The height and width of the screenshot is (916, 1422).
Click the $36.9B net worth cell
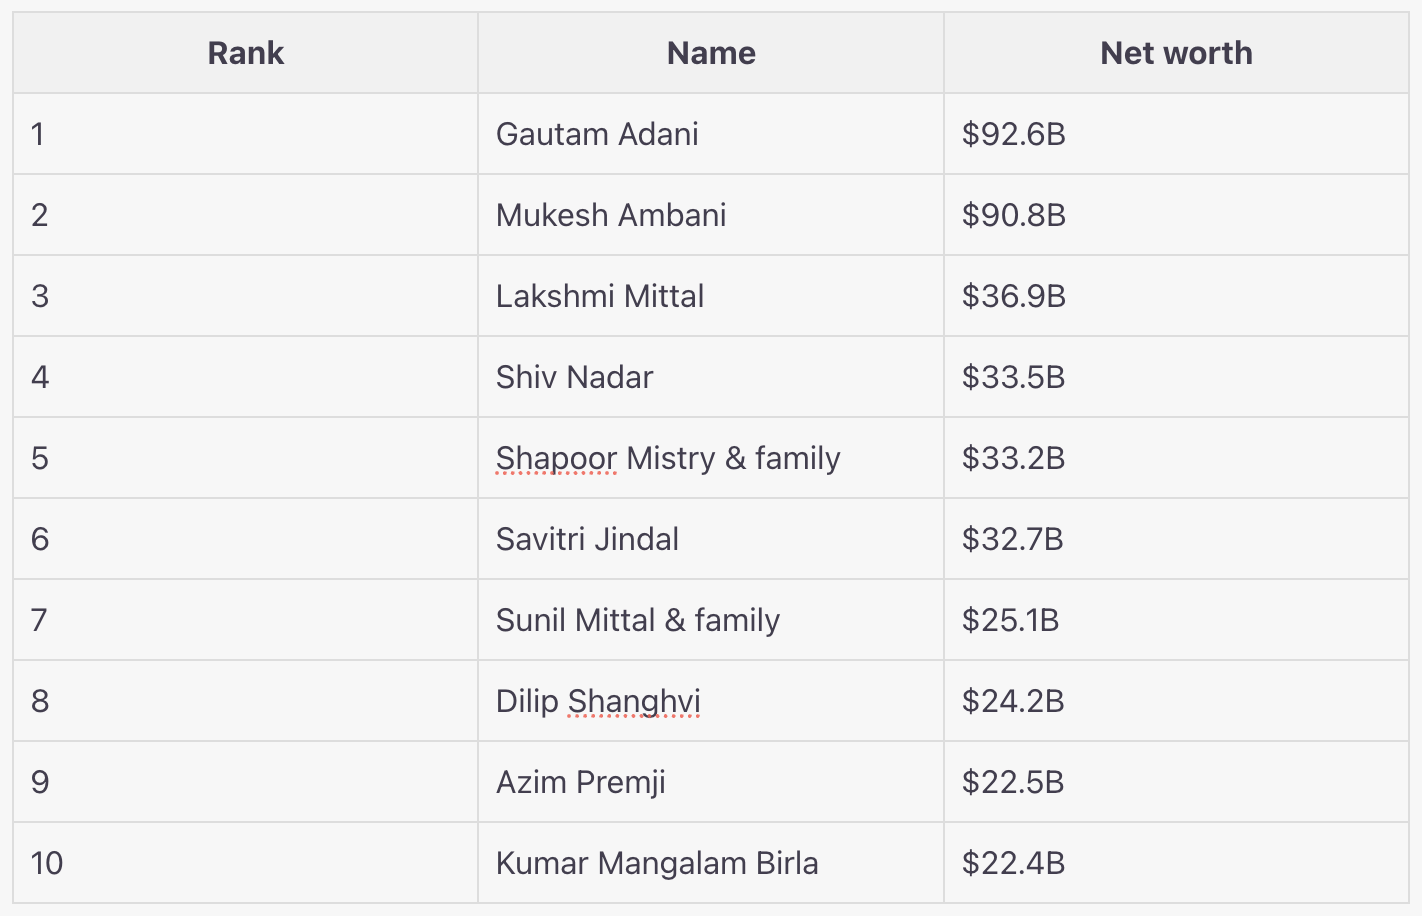(1014, 296)
